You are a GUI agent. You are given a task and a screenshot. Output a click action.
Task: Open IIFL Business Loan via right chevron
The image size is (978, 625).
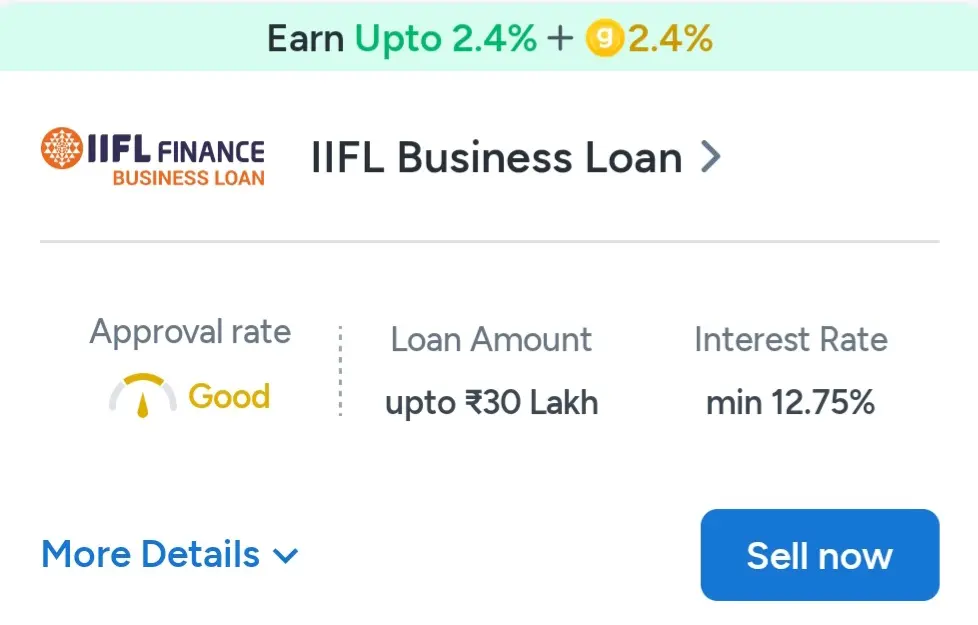pyautogui.click(x=712, y=157)
